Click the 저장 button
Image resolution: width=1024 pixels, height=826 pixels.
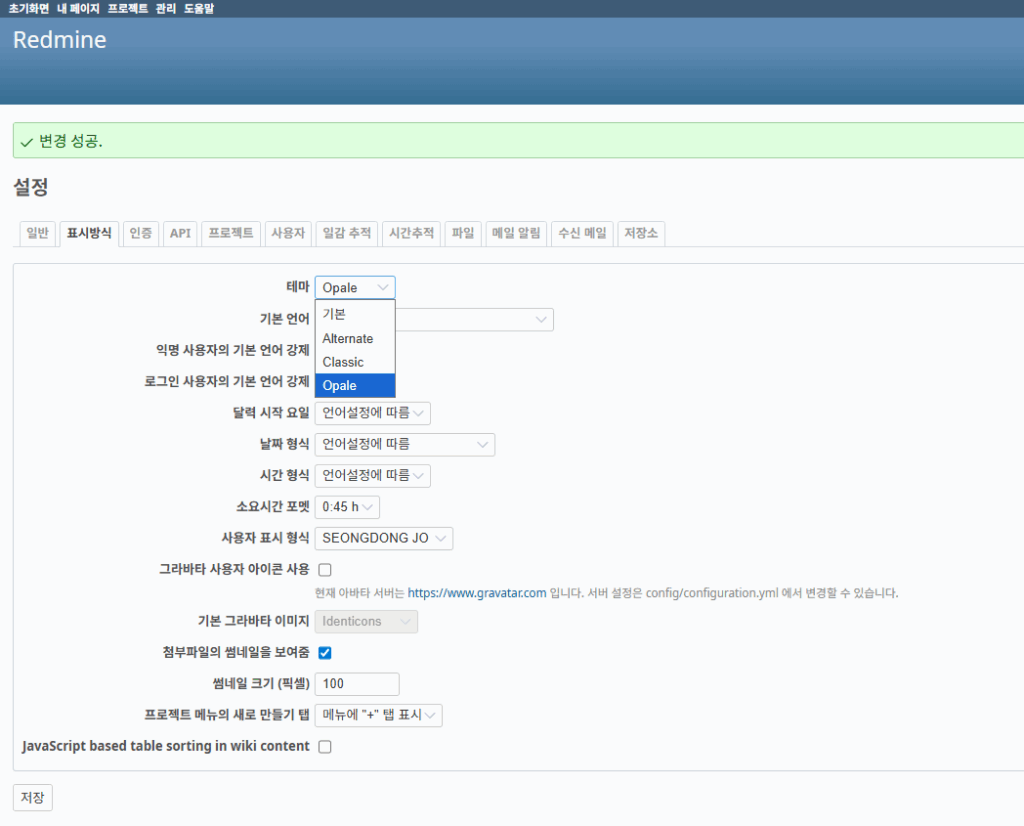point(32,797)
